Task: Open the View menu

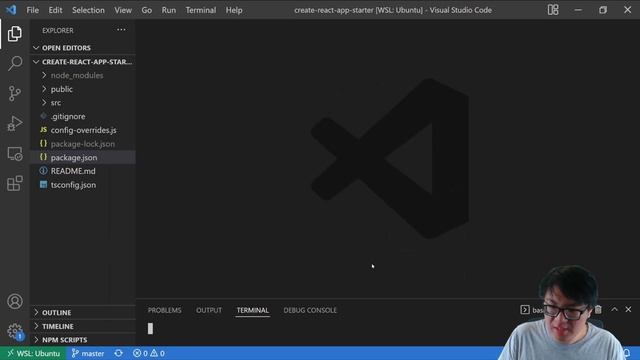Action: tap(123, 10)
